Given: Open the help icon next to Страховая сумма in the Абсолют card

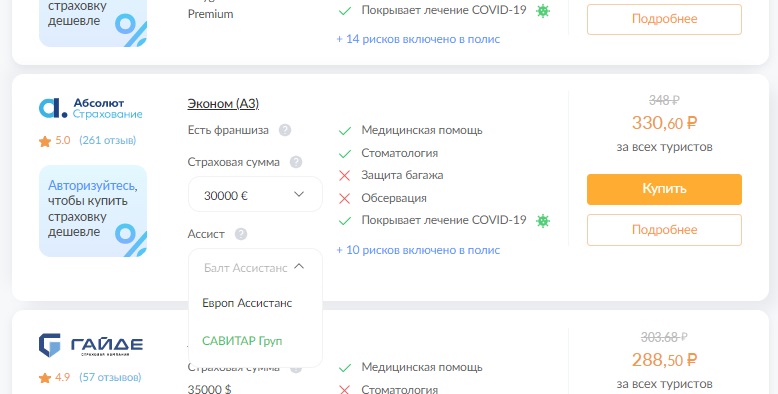Looking at the screenshot, I should coord(296,162).
